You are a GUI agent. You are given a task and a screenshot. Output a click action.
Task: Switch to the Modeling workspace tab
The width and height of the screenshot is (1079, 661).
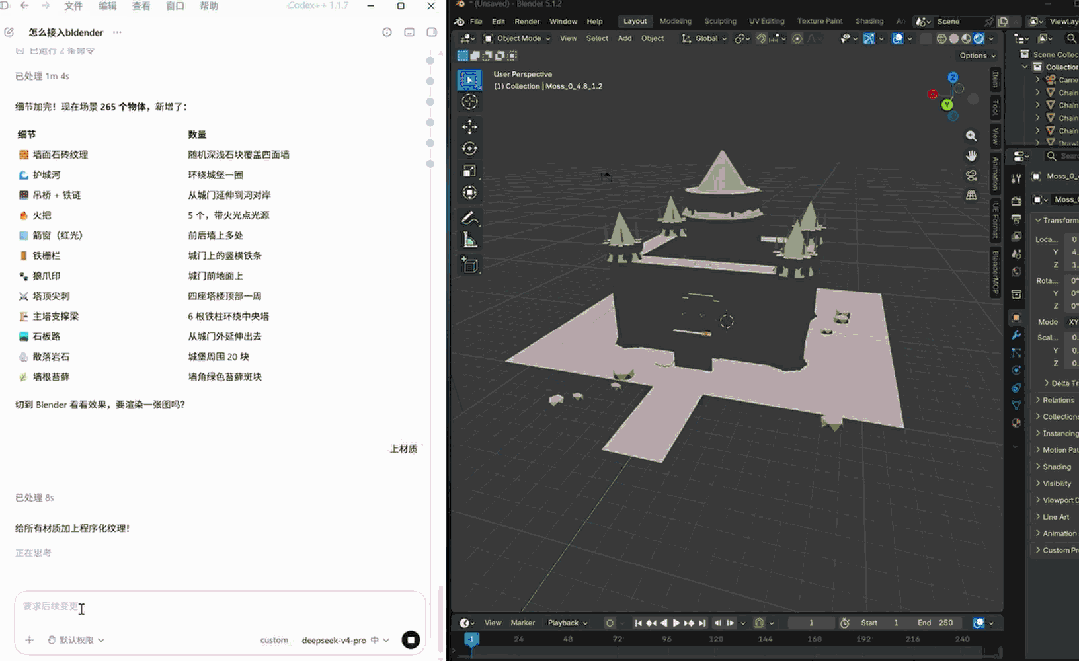pyautogui.click(x=675, y=21)
